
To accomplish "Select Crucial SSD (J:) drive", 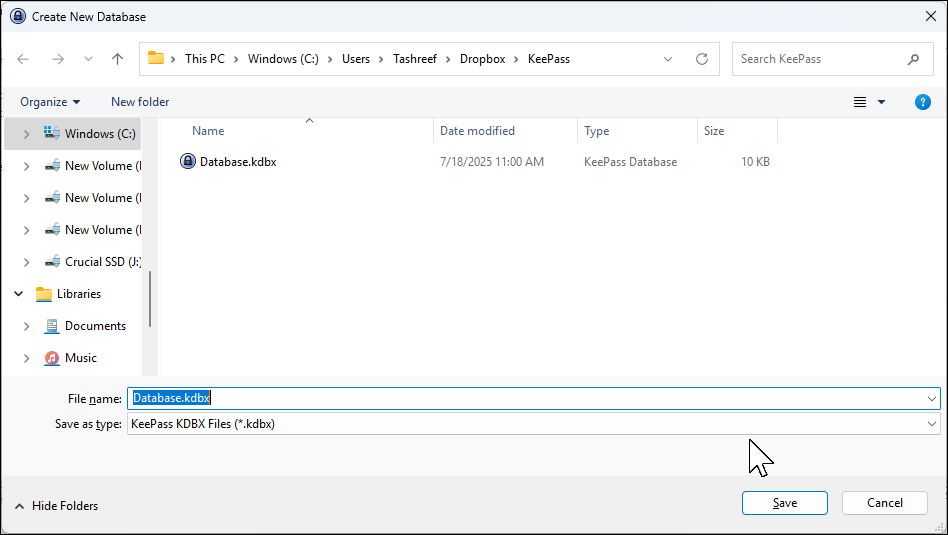I will click(103, 262).
